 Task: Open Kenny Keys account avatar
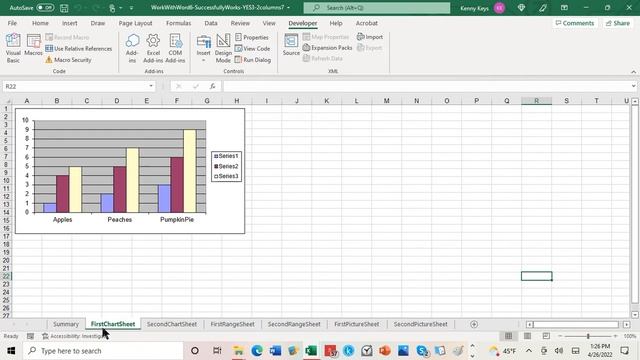pos(499,8)
